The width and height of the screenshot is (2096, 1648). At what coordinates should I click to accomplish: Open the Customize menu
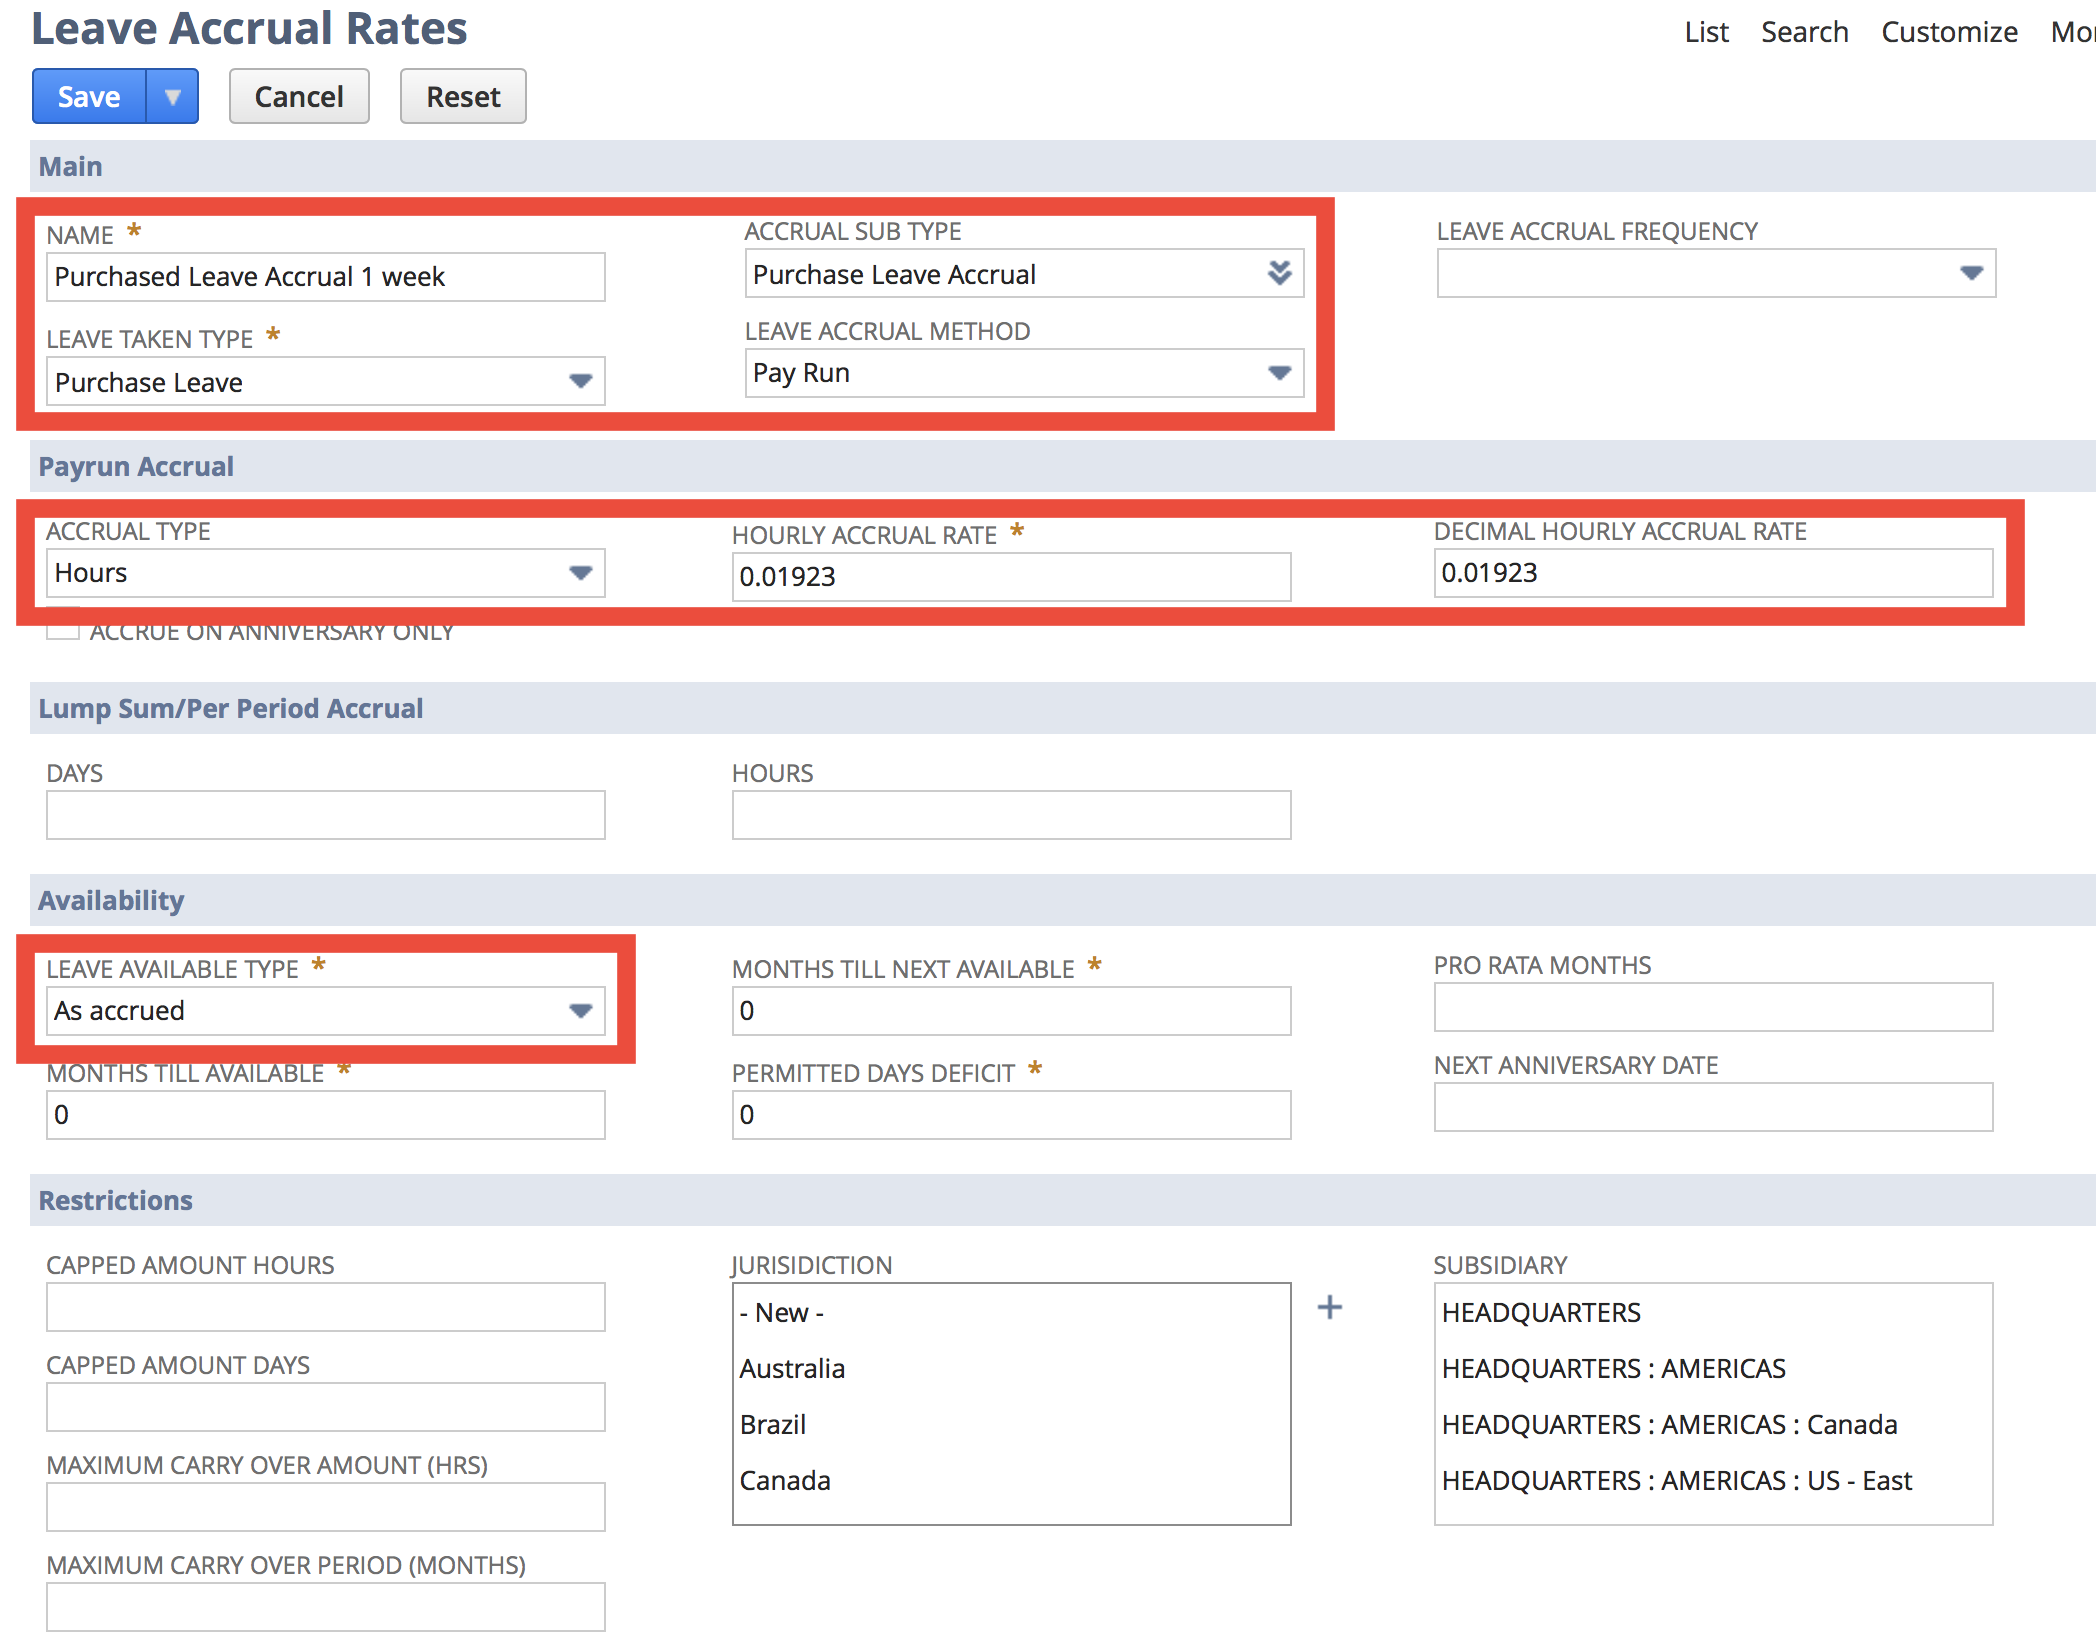(1948, 31)
